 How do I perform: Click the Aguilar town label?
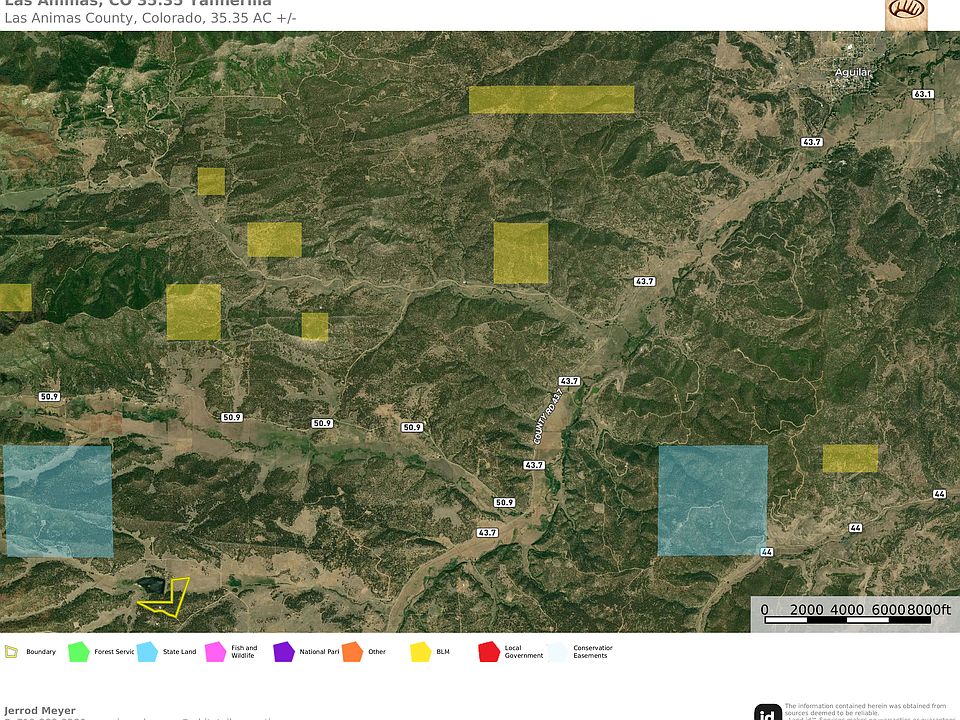(x=853, y=72)
